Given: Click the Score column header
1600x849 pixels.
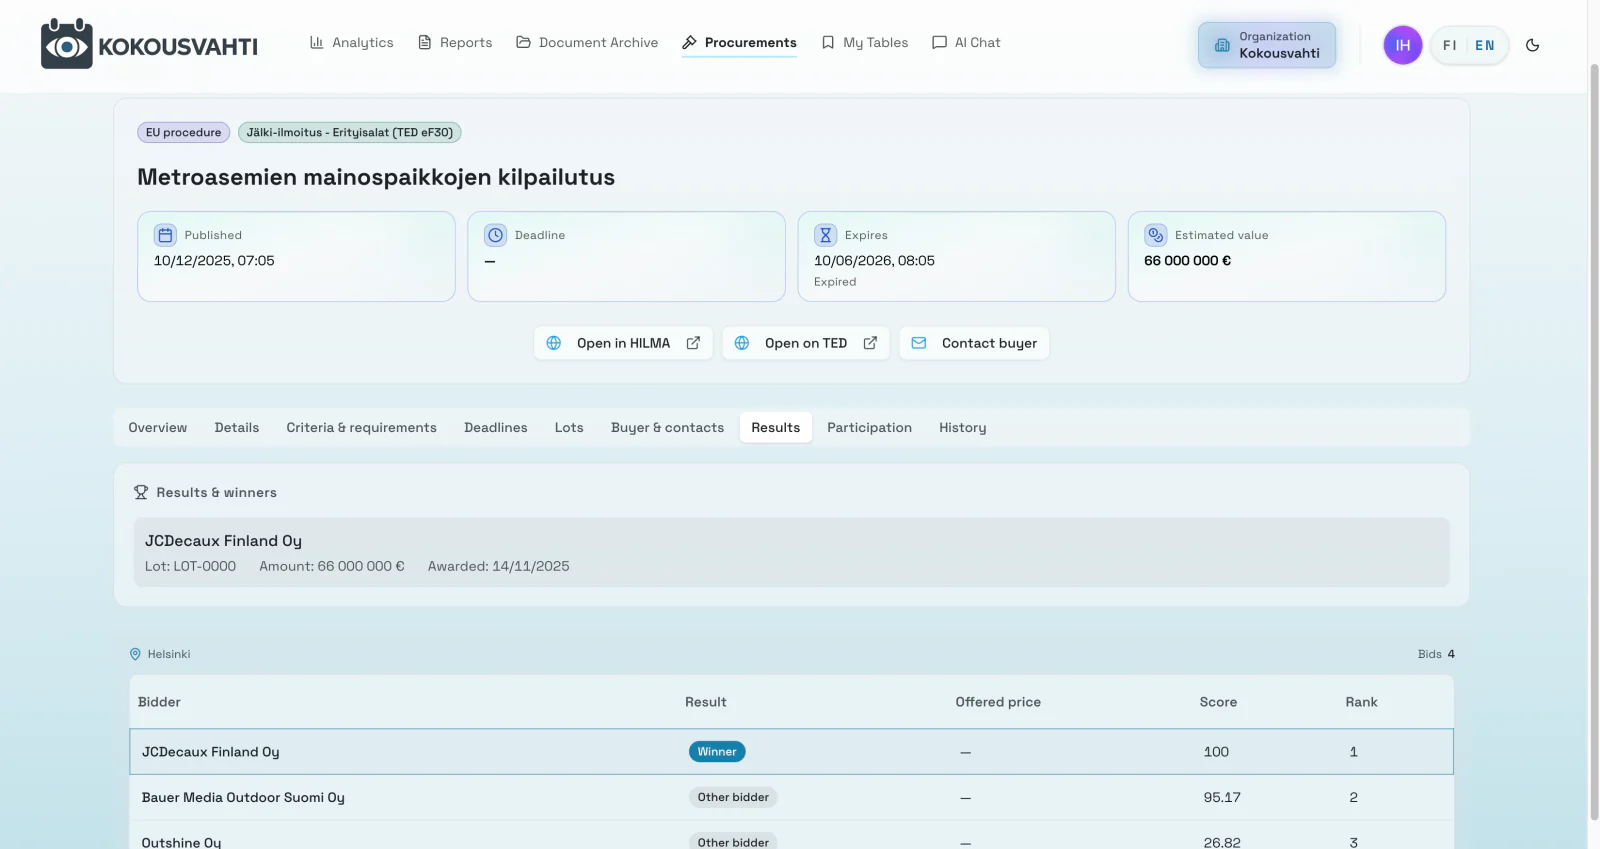Looking at the screenshot, I should point(1218,702).
